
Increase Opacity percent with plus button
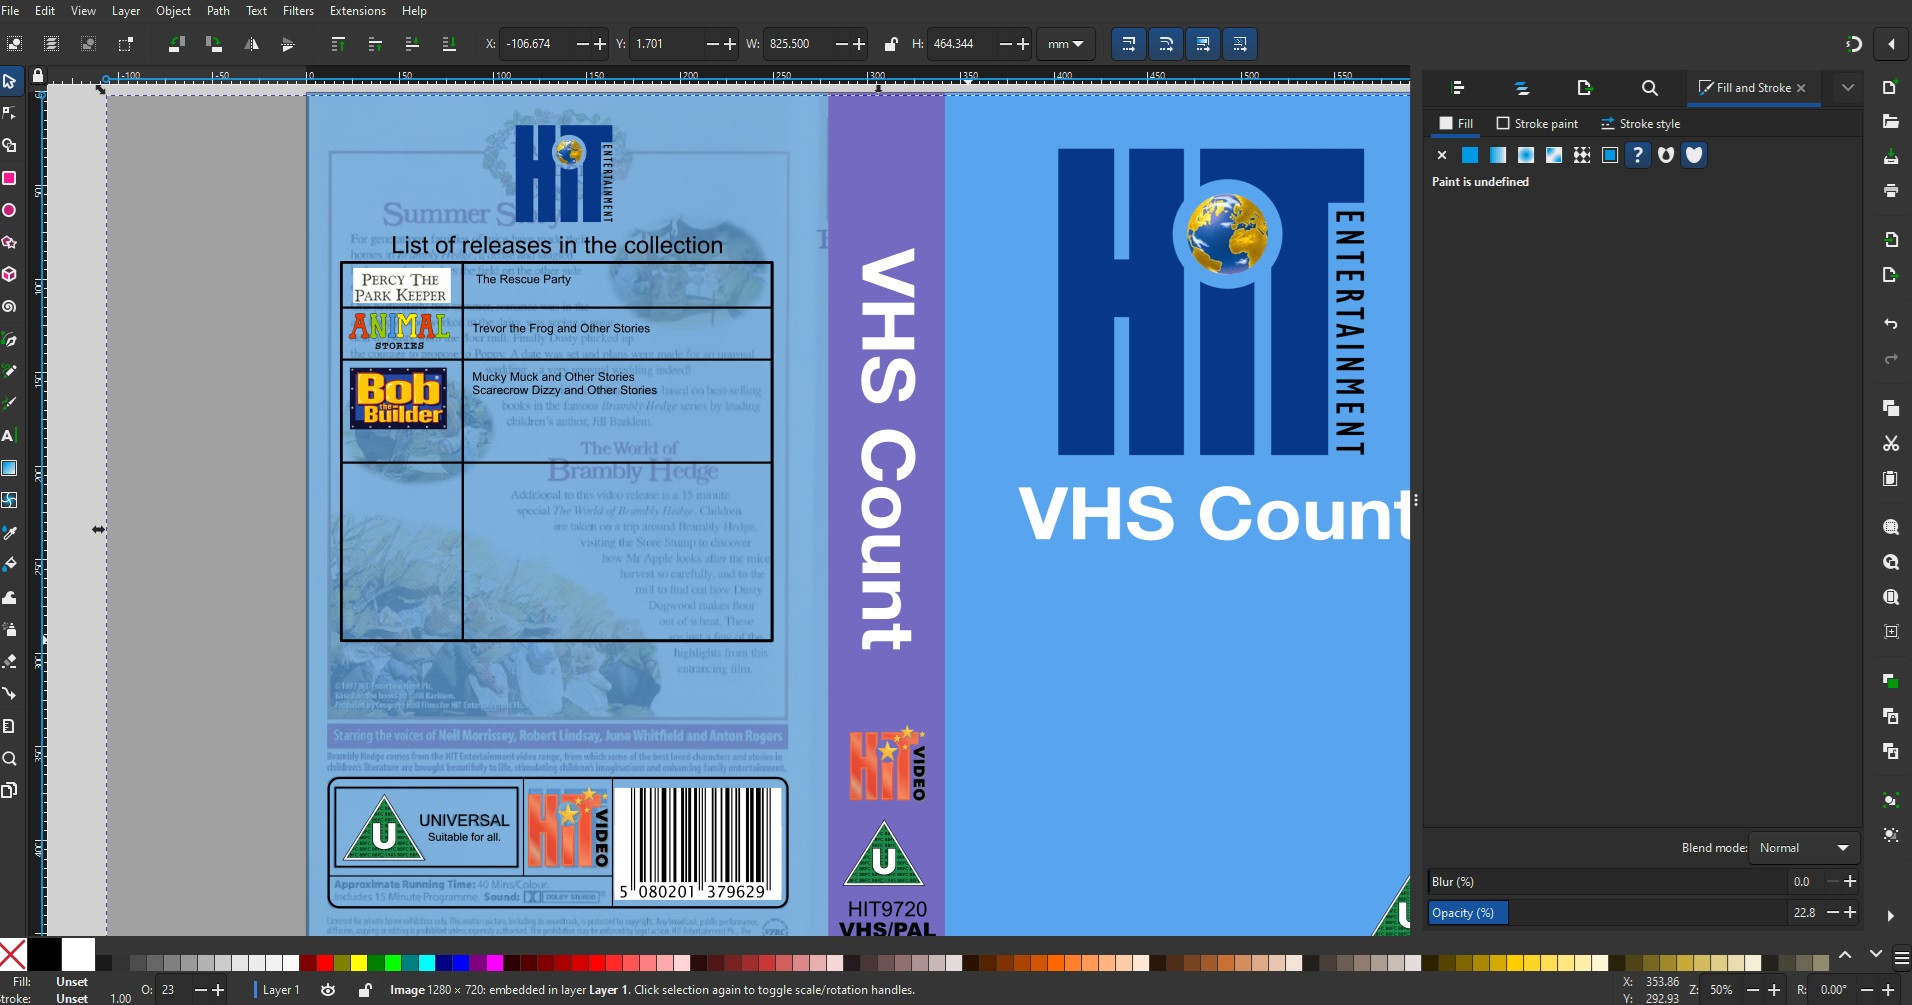tap(1850, 913)
